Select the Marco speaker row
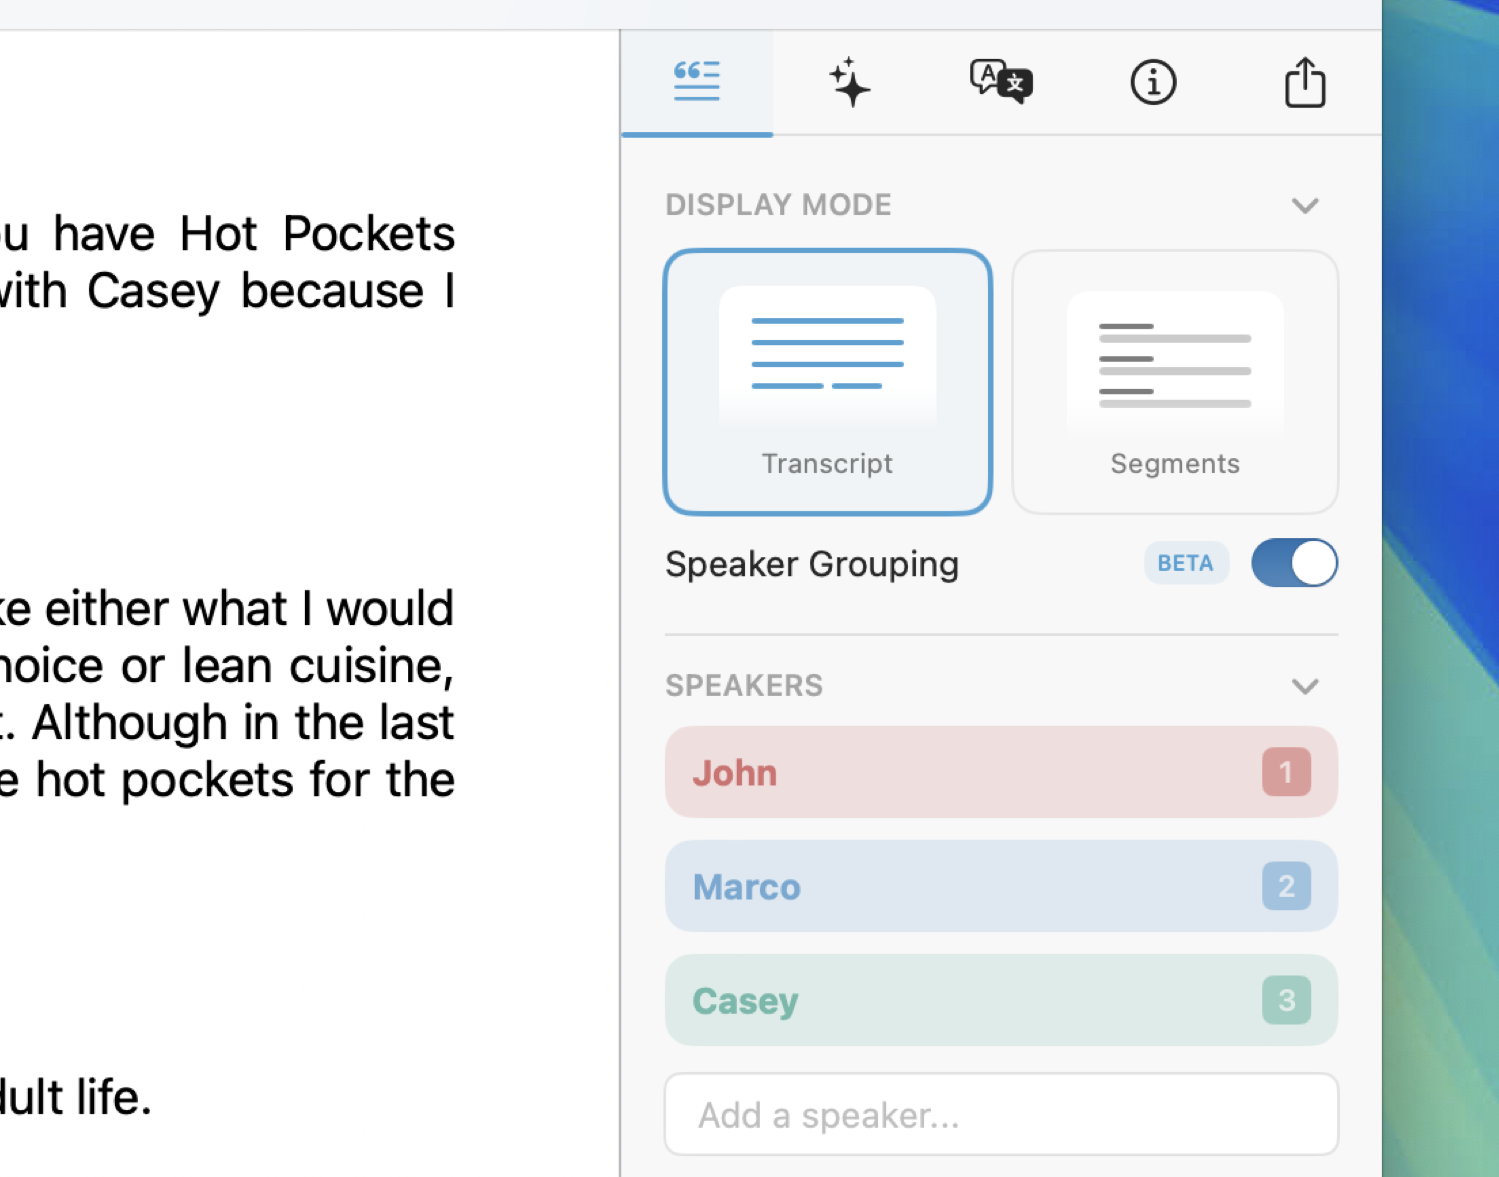This screenshot has height=1177, width=1499. [x=960, y=886]
